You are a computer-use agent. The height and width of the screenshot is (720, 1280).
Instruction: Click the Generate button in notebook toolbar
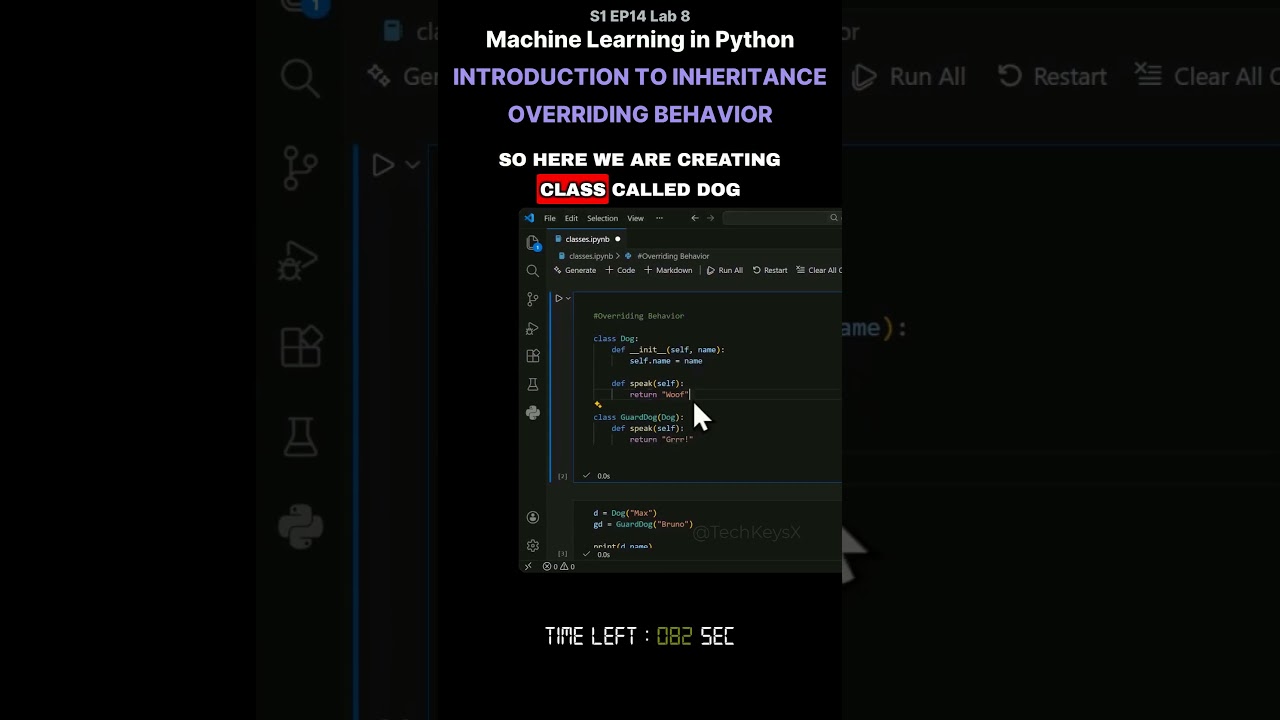click(575, 270)
